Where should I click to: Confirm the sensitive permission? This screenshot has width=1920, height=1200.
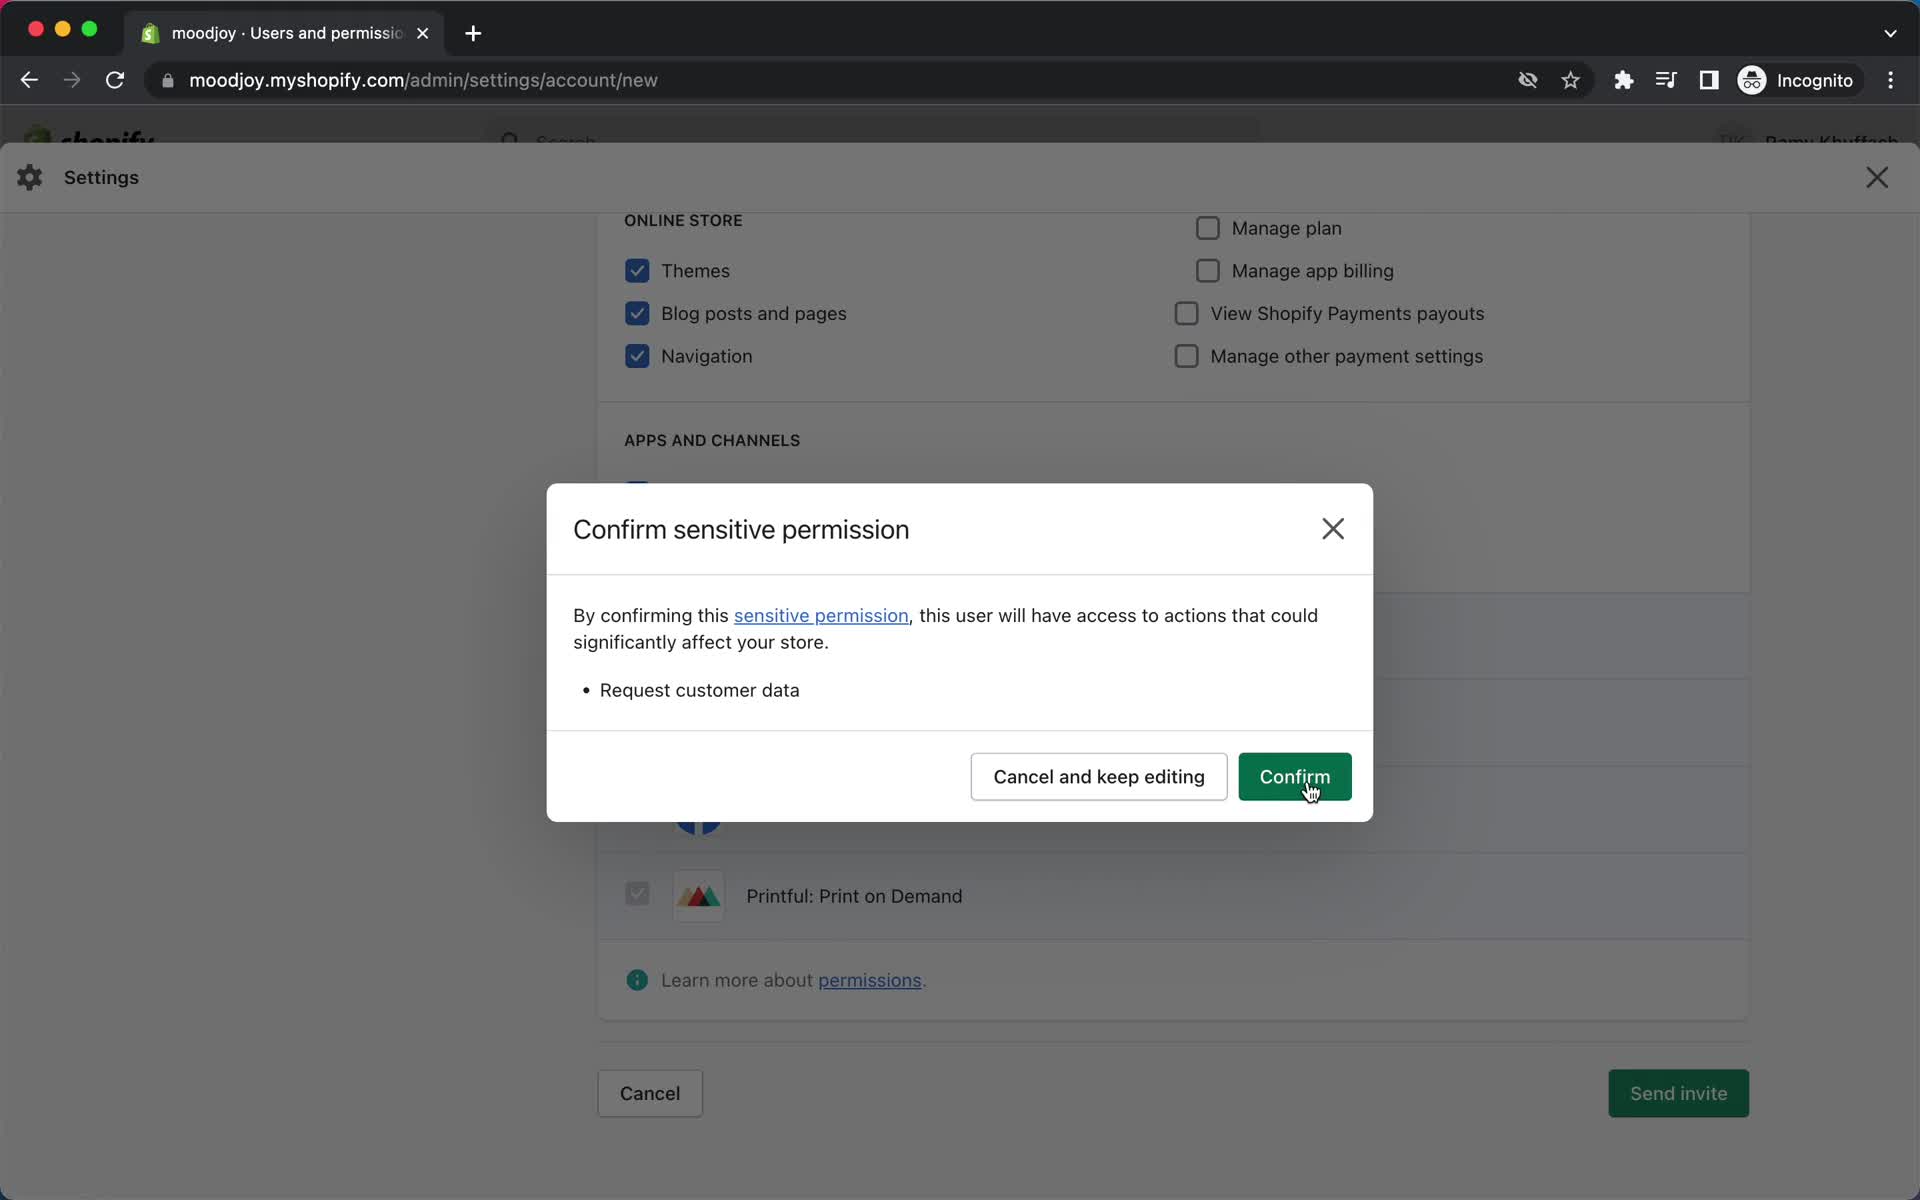click(1294, 777)
